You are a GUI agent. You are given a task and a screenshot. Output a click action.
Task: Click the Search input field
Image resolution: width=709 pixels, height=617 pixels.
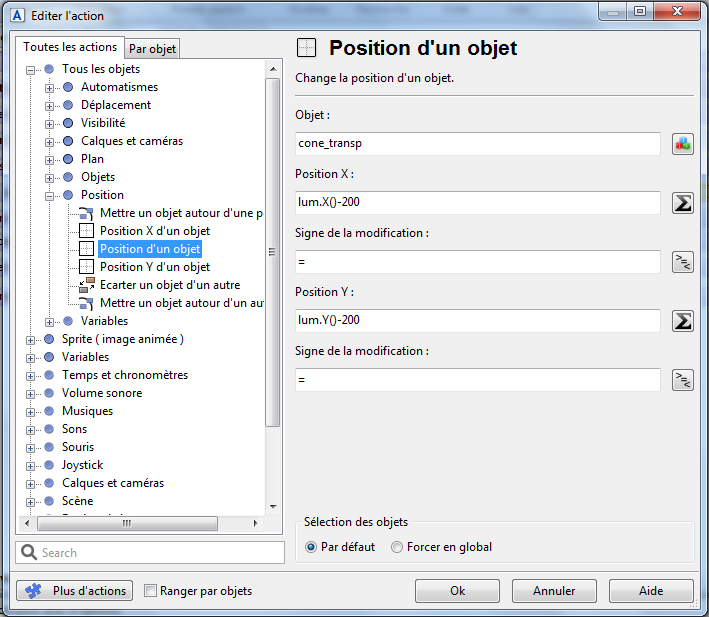150,552
